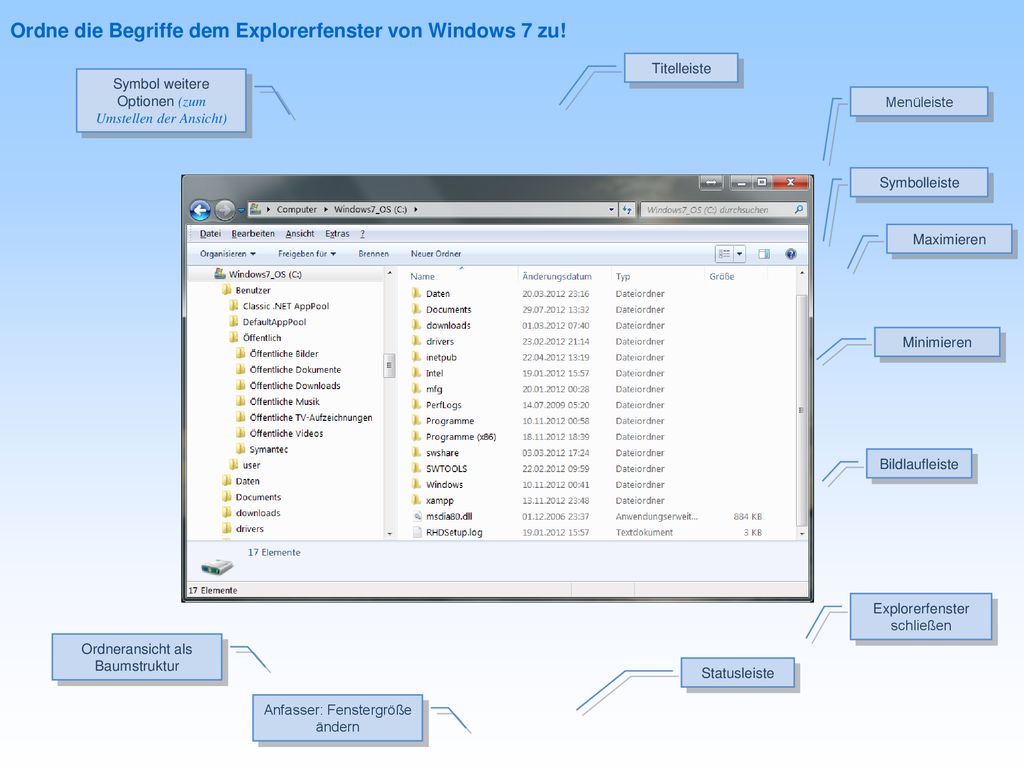Select Windows7_OS (C:) in the folder tree
Screen dimensions: 1024x768
click(x=264, y=274)
